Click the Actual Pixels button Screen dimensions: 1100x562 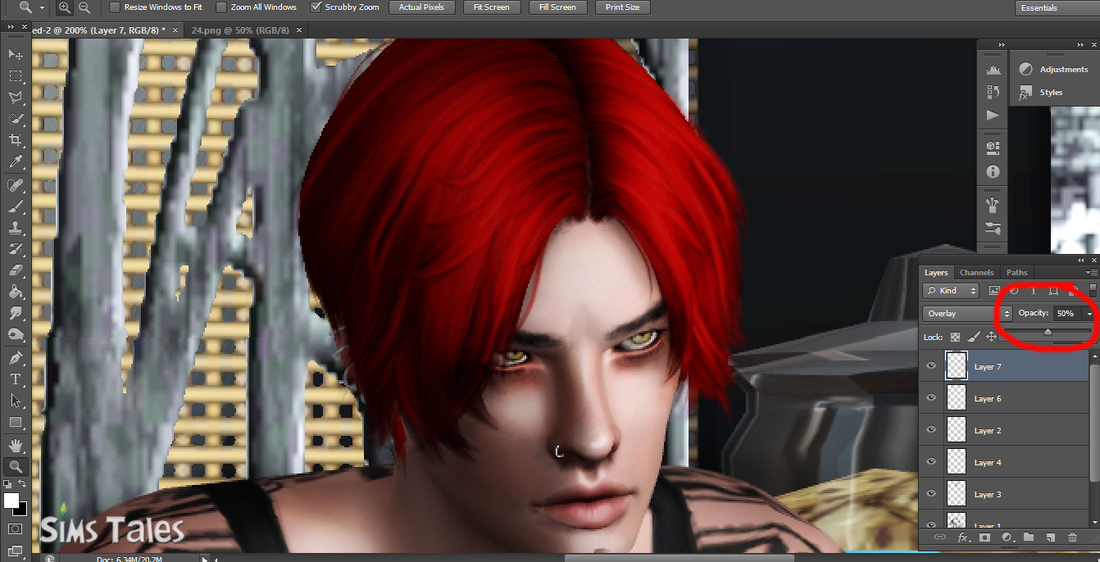click(420, 7)
